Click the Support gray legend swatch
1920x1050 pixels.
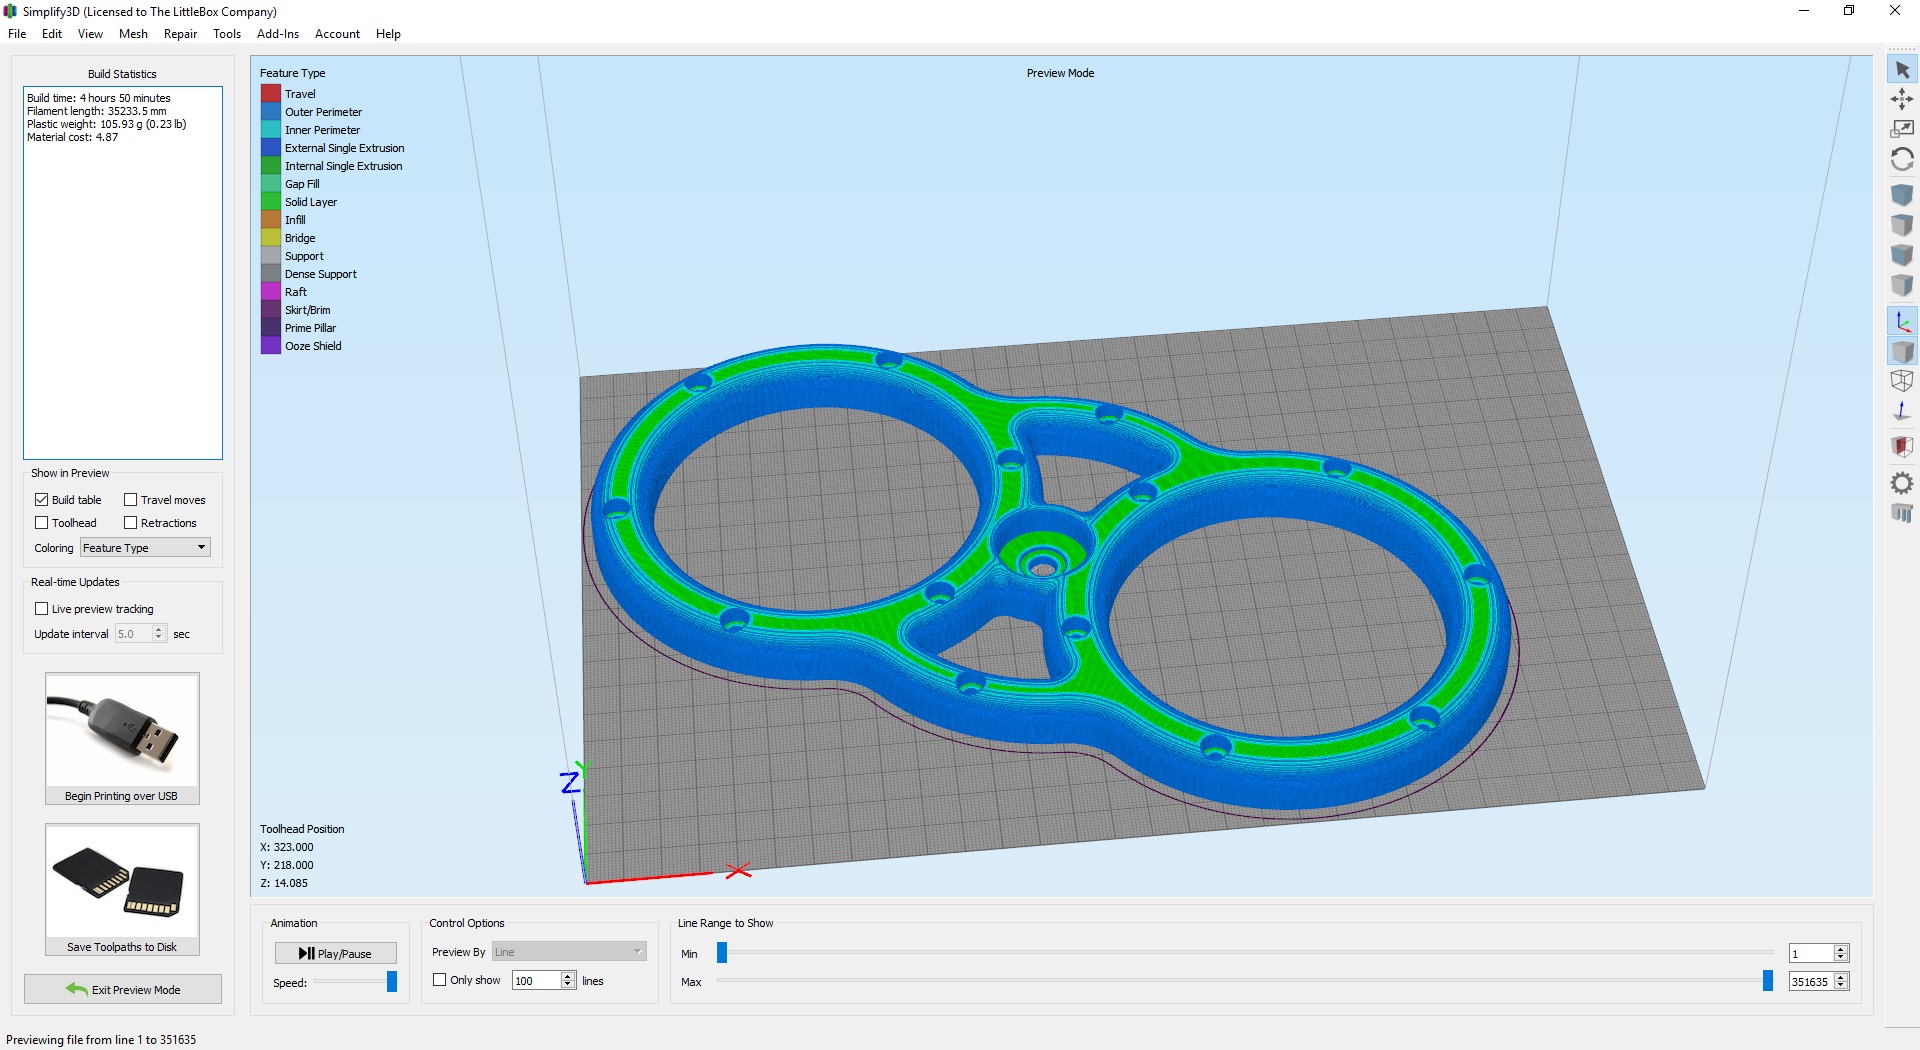[270, 255]
